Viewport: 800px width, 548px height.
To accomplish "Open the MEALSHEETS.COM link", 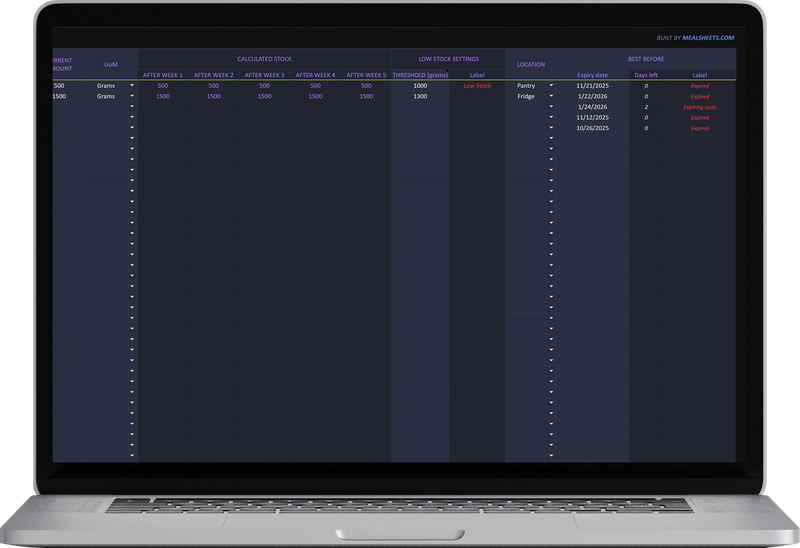I will click(x=708, y=38).
